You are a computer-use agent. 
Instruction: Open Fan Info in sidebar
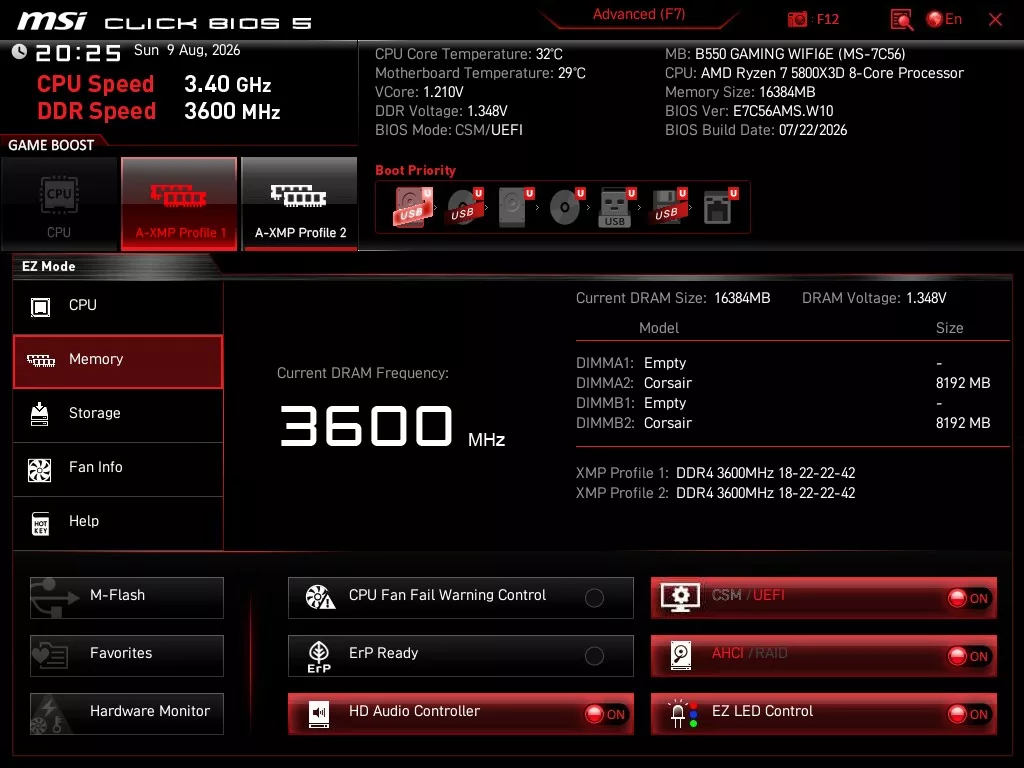118,468
